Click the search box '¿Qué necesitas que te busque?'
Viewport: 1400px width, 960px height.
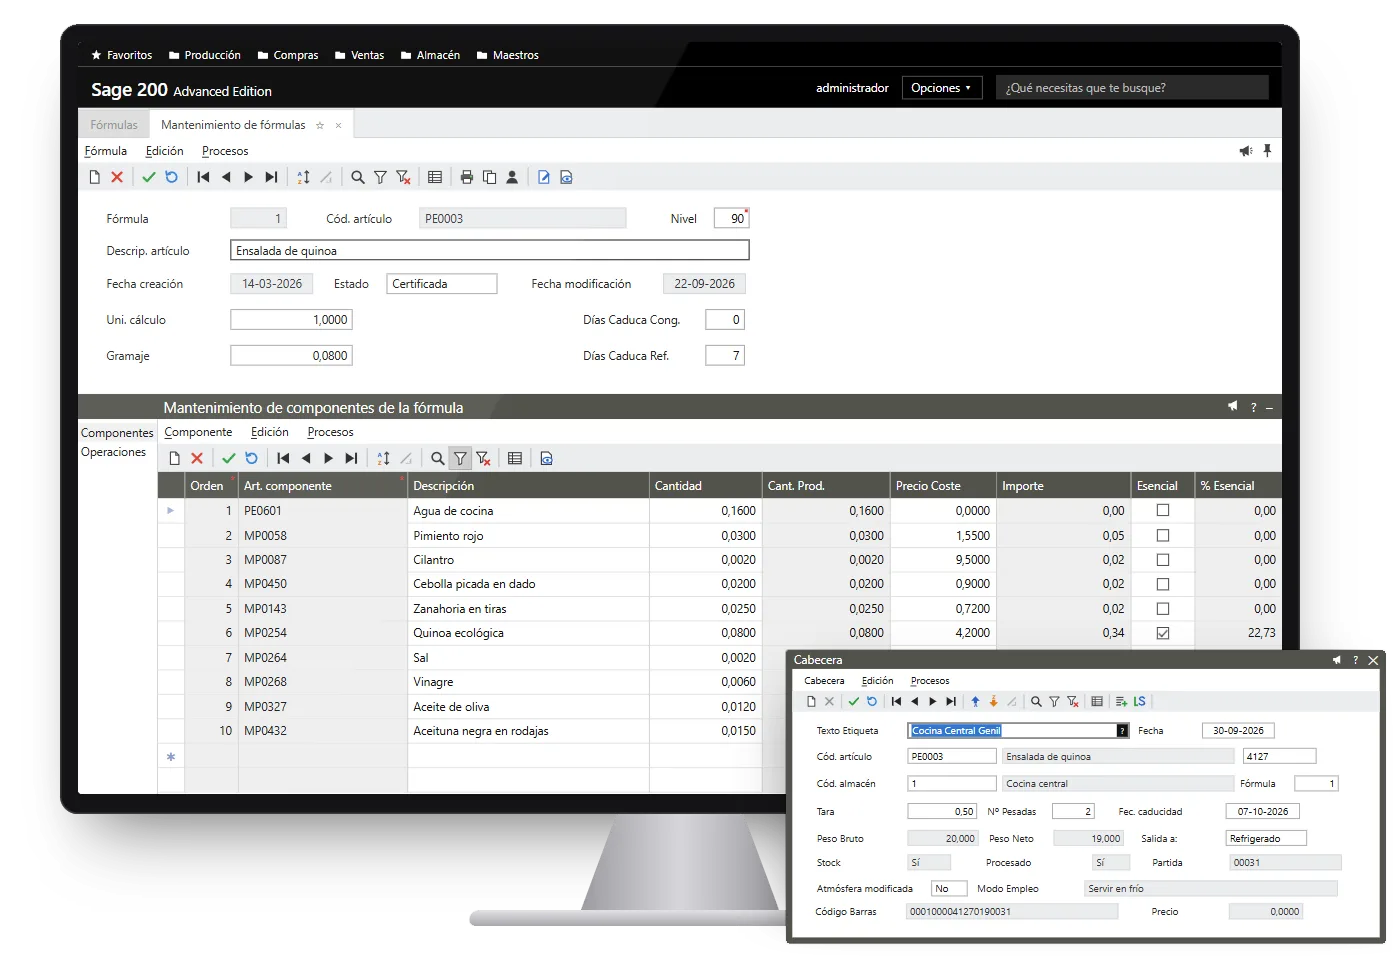1132,88
